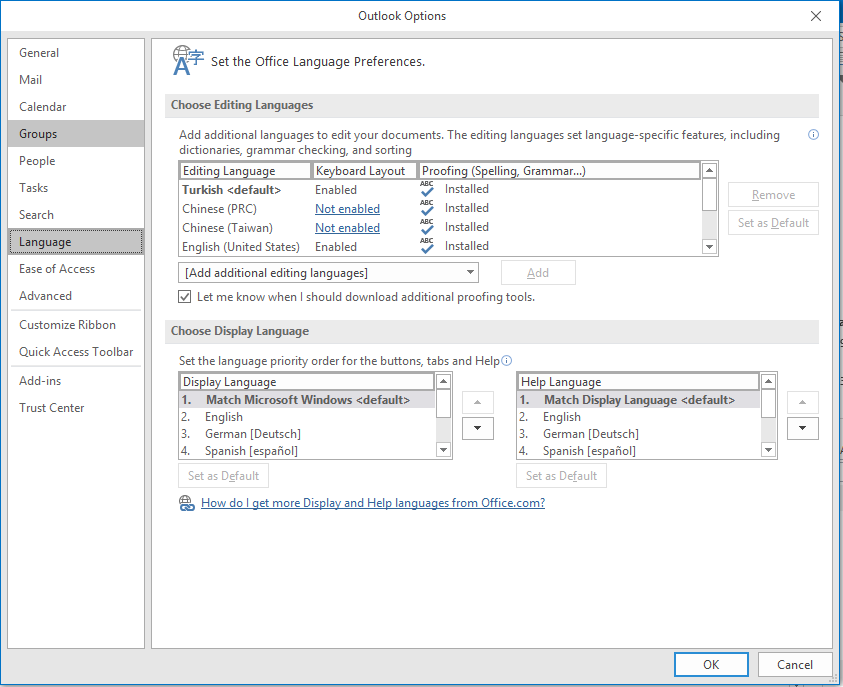Screen dimensions: 843x687
Task: Click the Add button for editing languages
Action: (538, 273)
